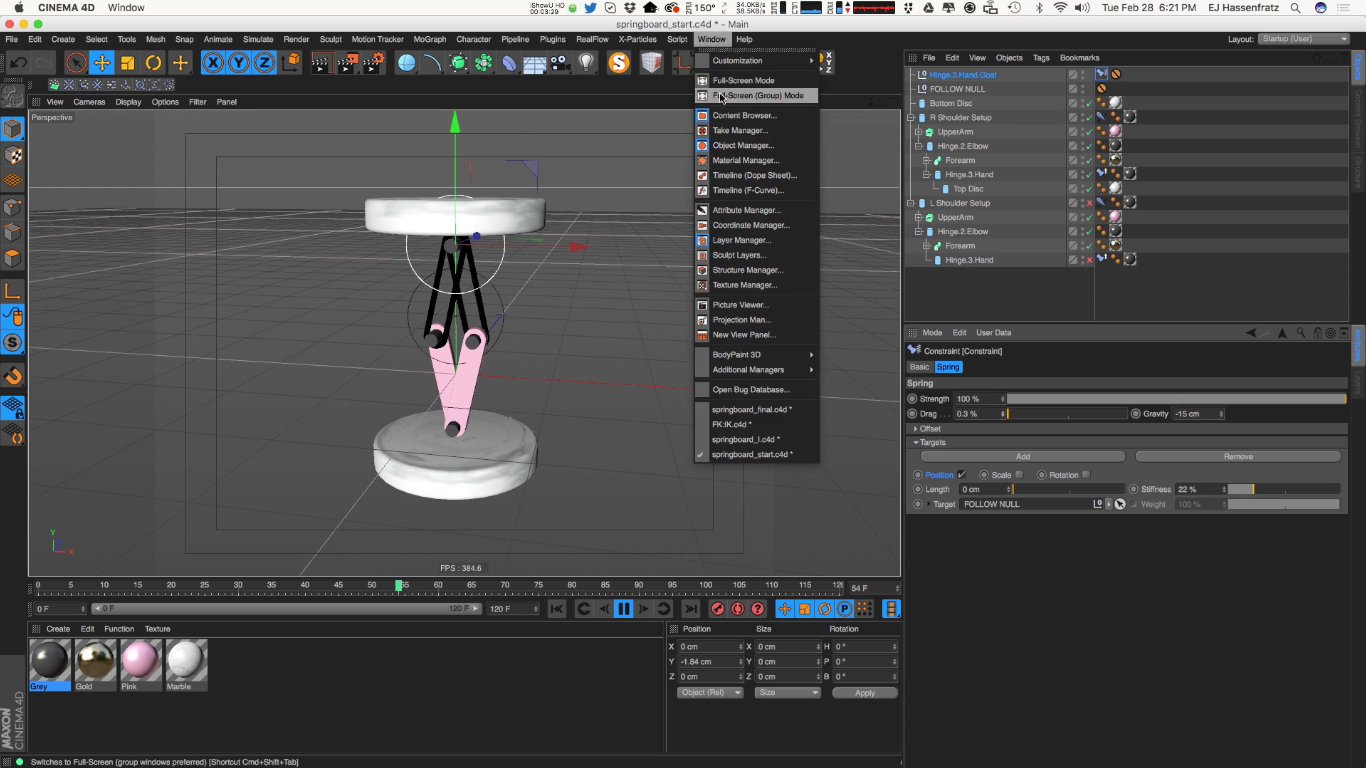Click the Apply coordinates button
The width and height of the screenshot is (1366, 768).
865,693
